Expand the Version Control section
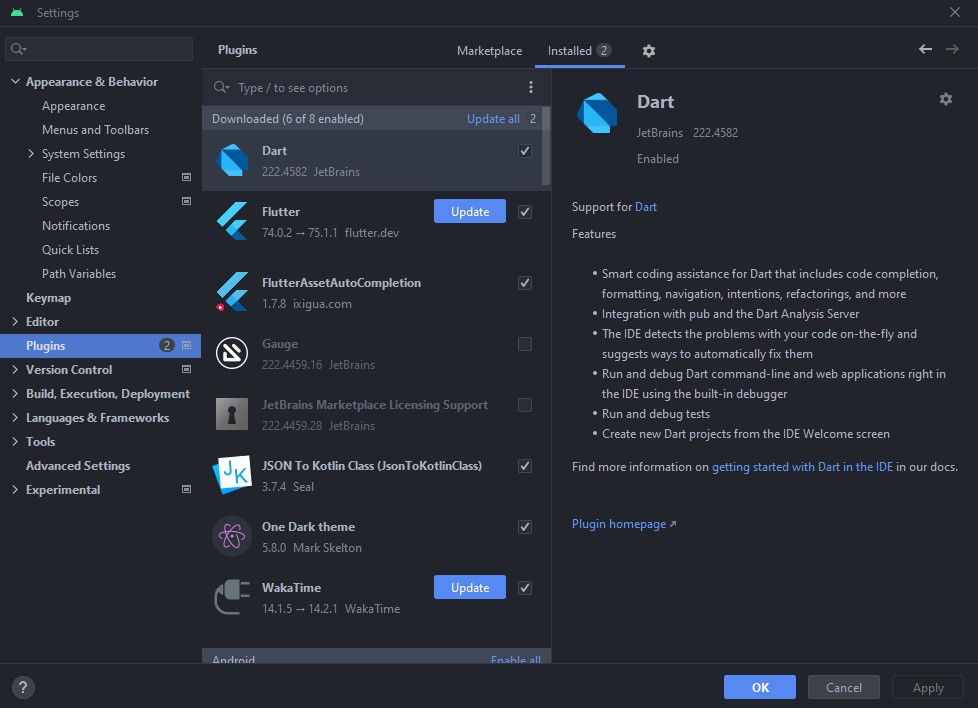978x708 pixels. 15,370
